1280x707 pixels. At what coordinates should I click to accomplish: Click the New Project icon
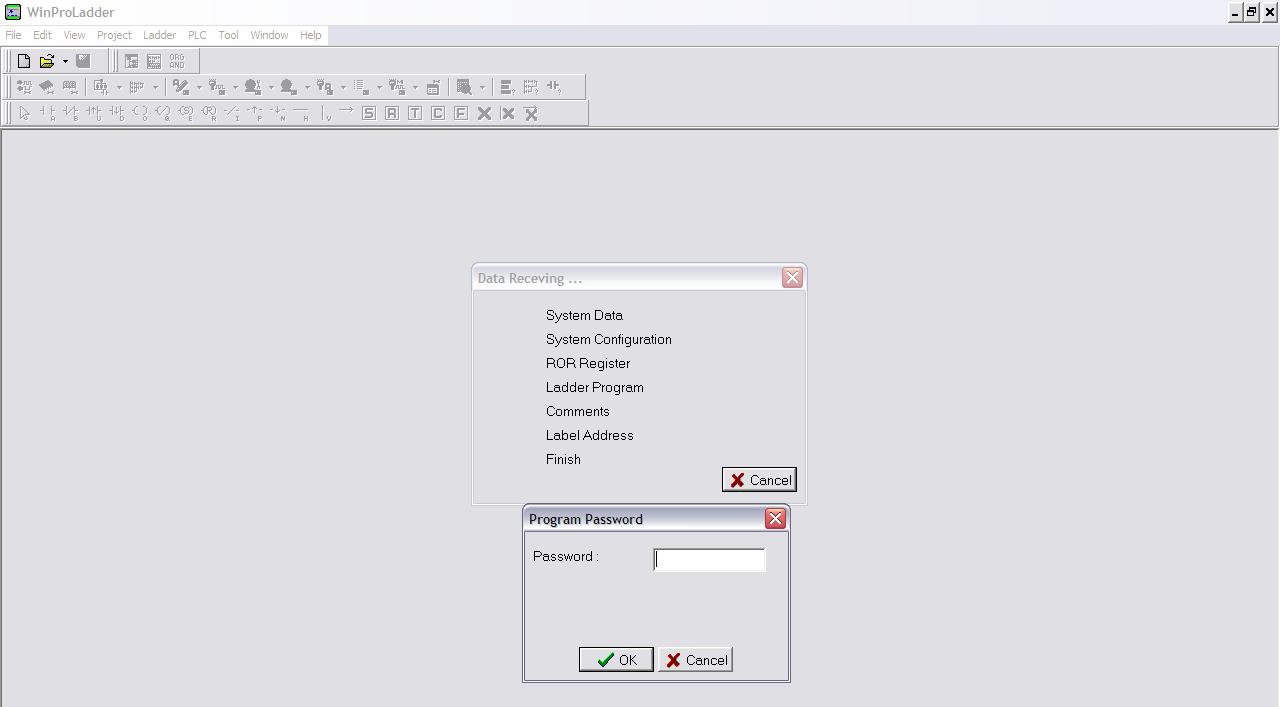coord(24,61)
